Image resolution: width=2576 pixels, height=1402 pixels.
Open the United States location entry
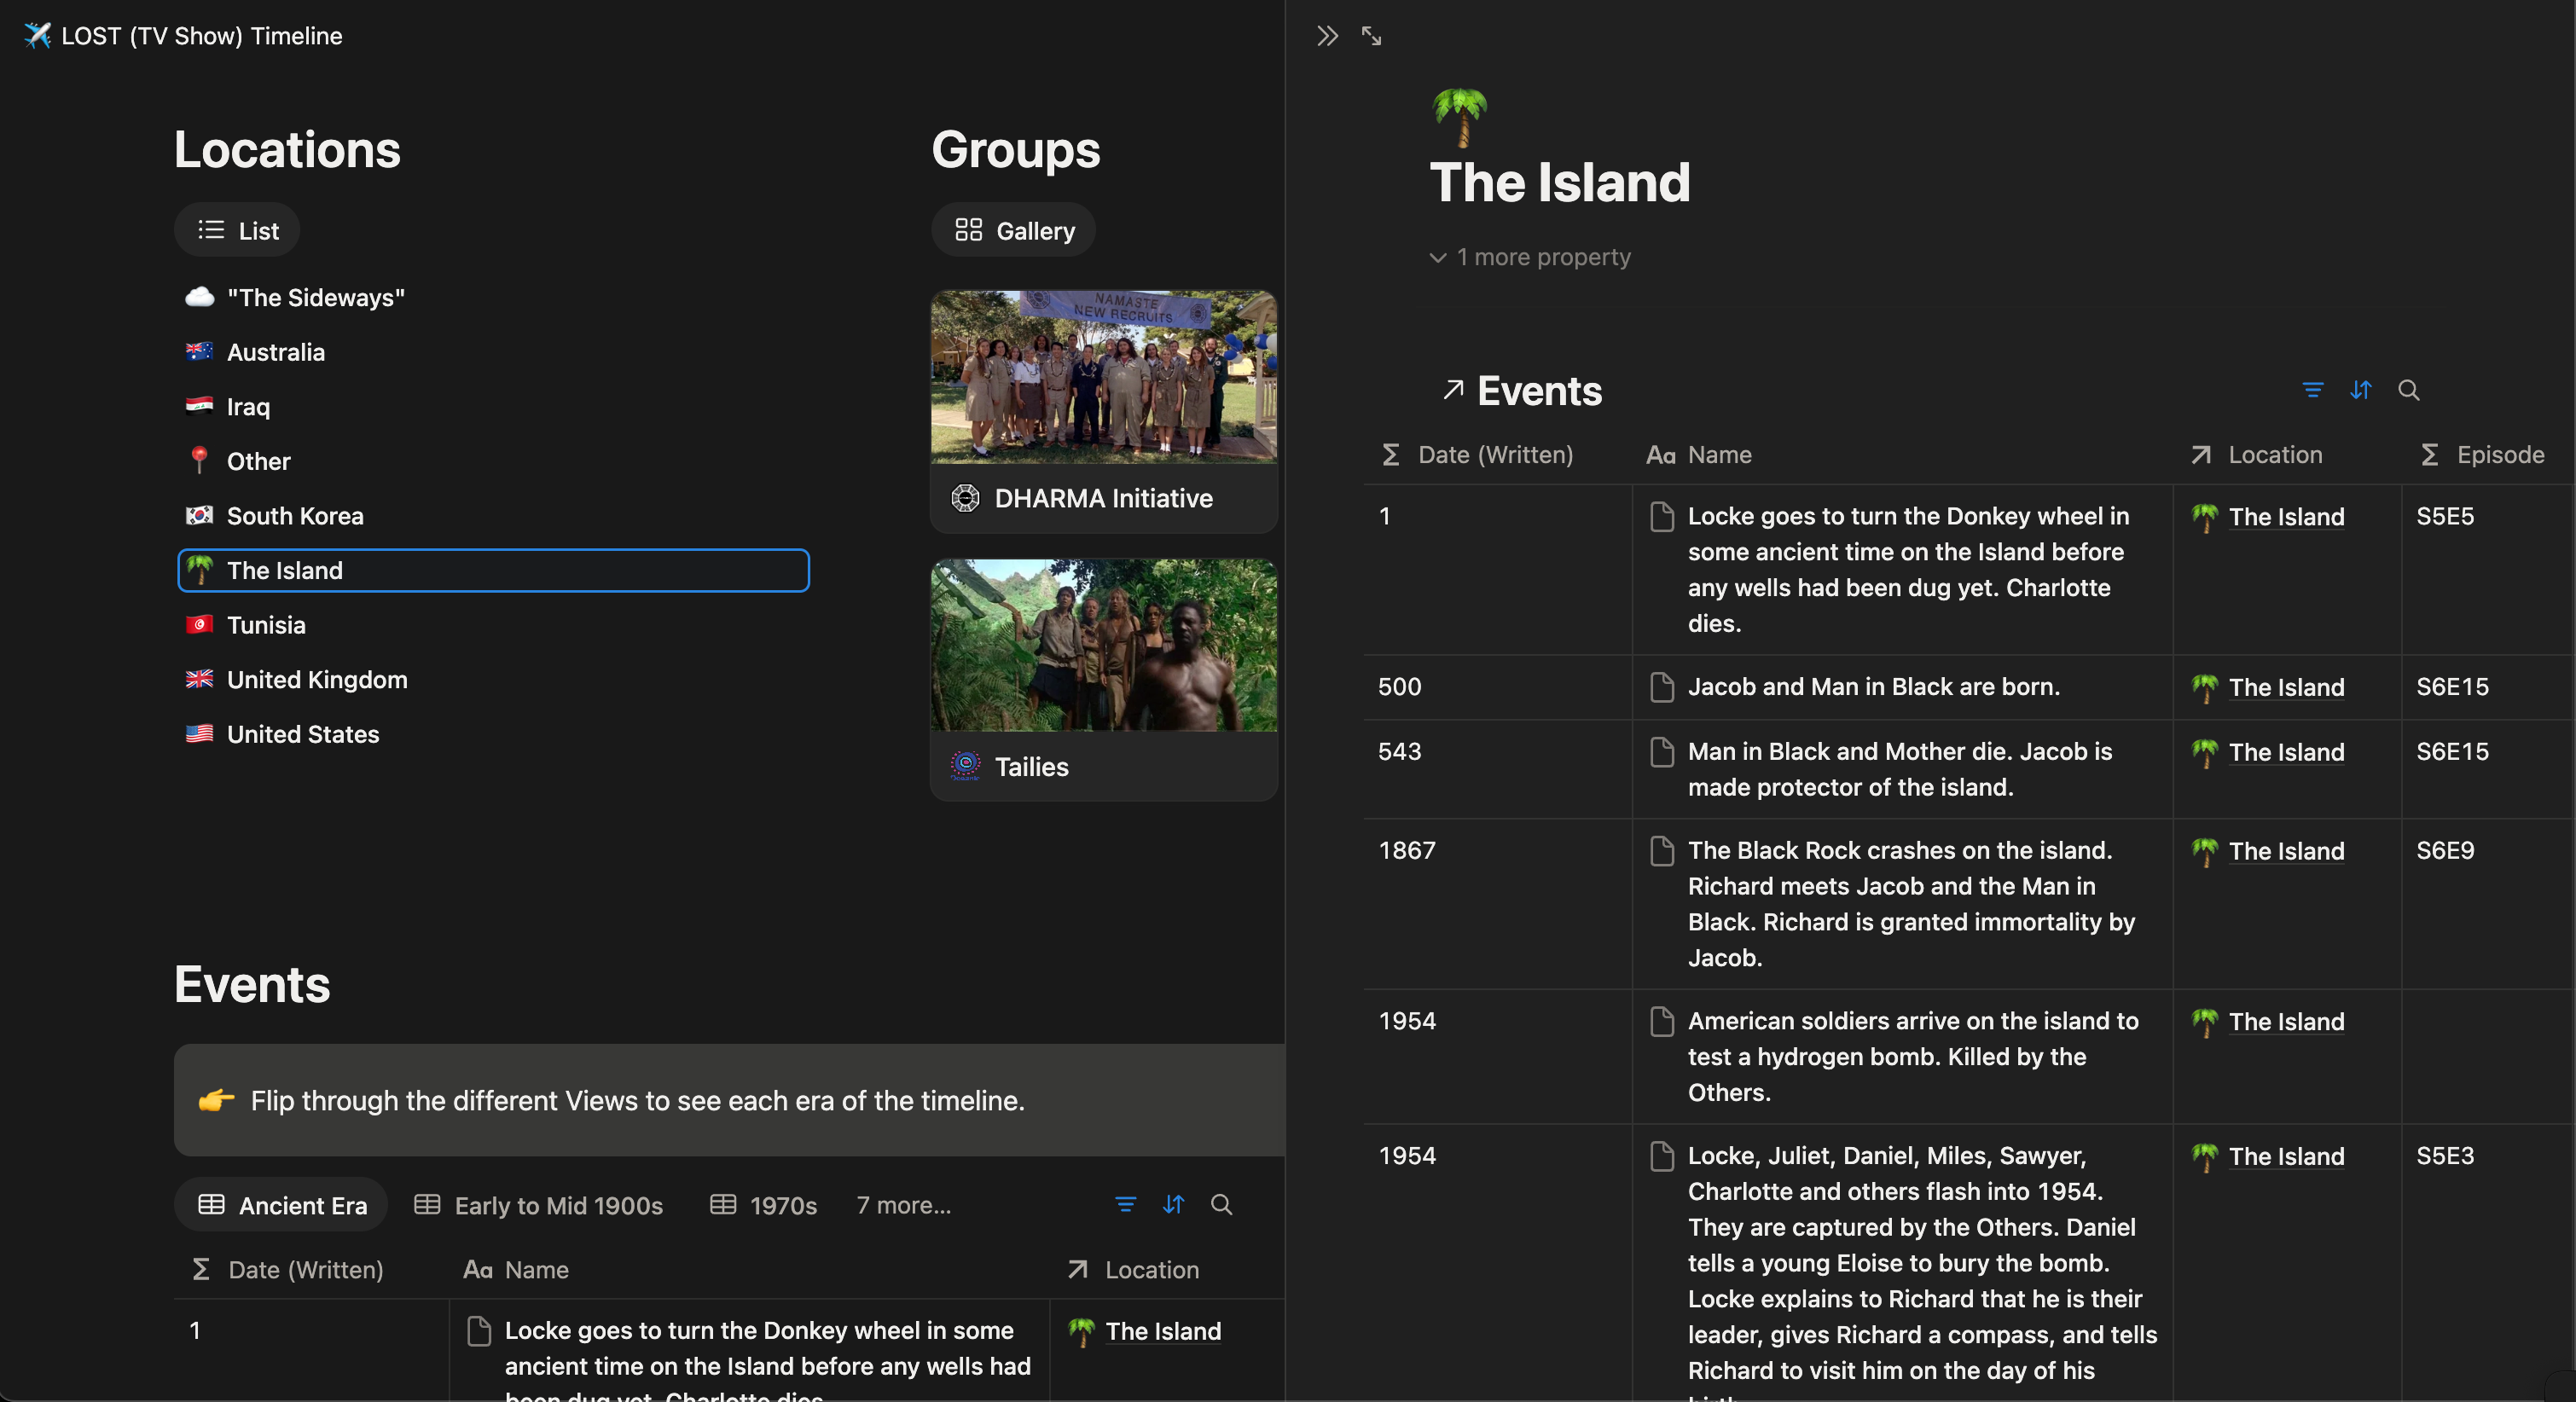coord(493,734)
